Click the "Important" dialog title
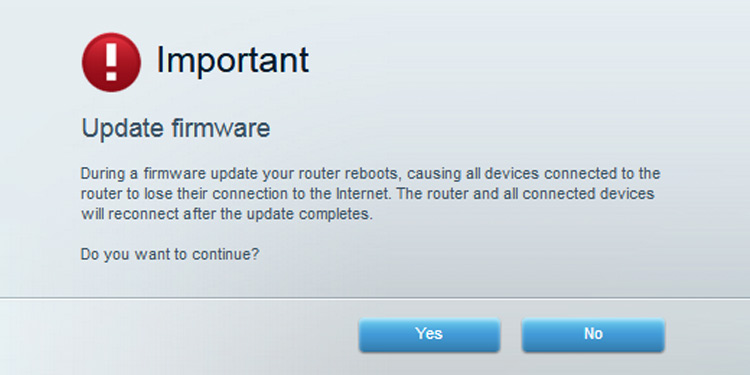 (x=232, y=60)
